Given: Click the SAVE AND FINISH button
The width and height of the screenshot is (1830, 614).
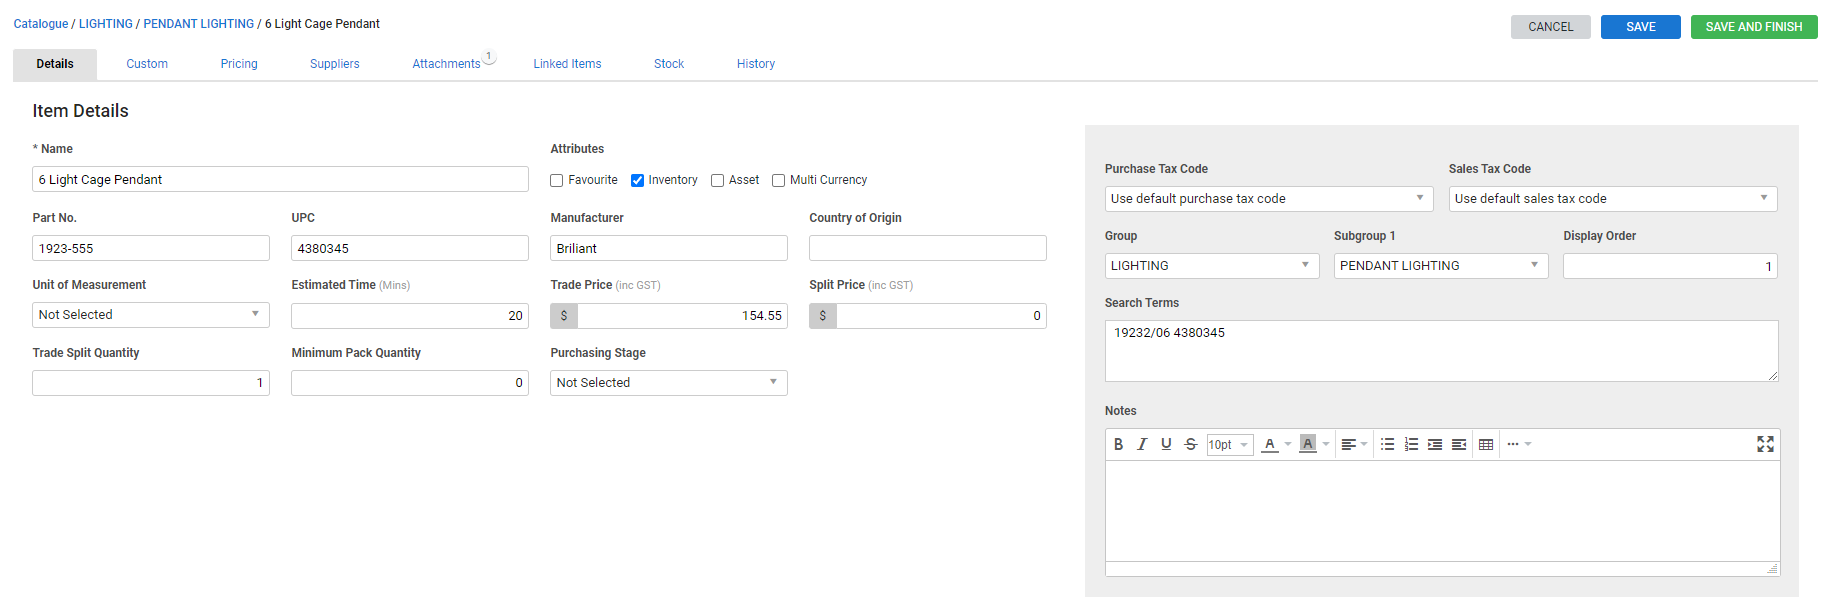Looking at the screenshot, I should point(1754,27).
